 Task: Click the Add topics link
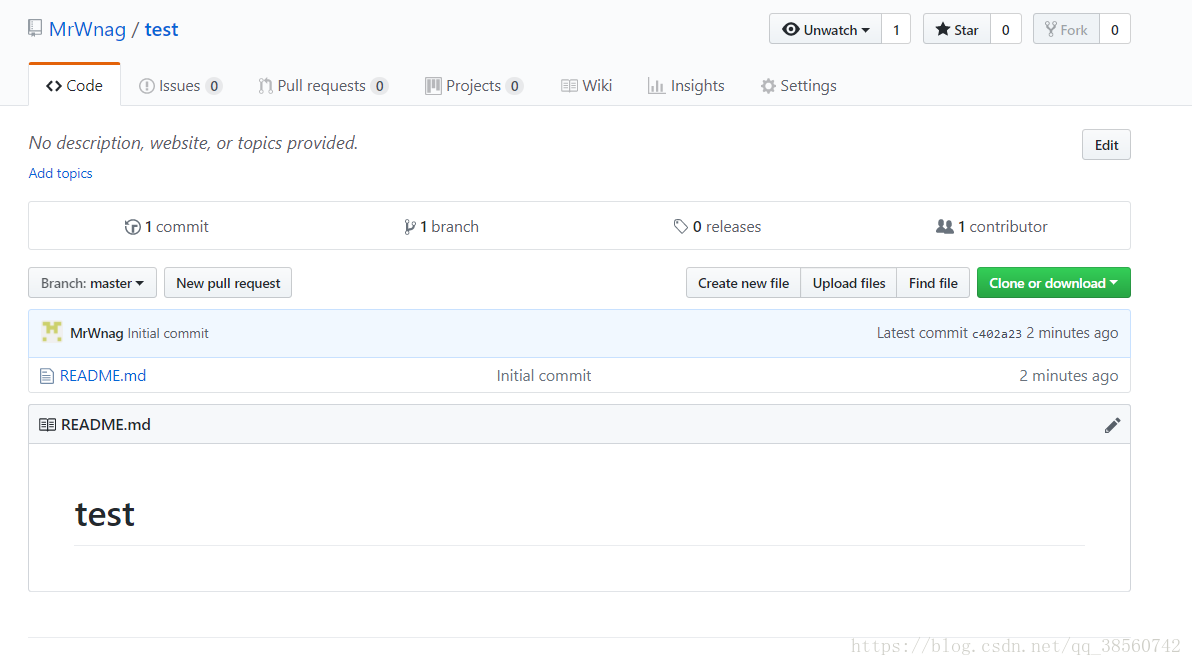[61, 173]
